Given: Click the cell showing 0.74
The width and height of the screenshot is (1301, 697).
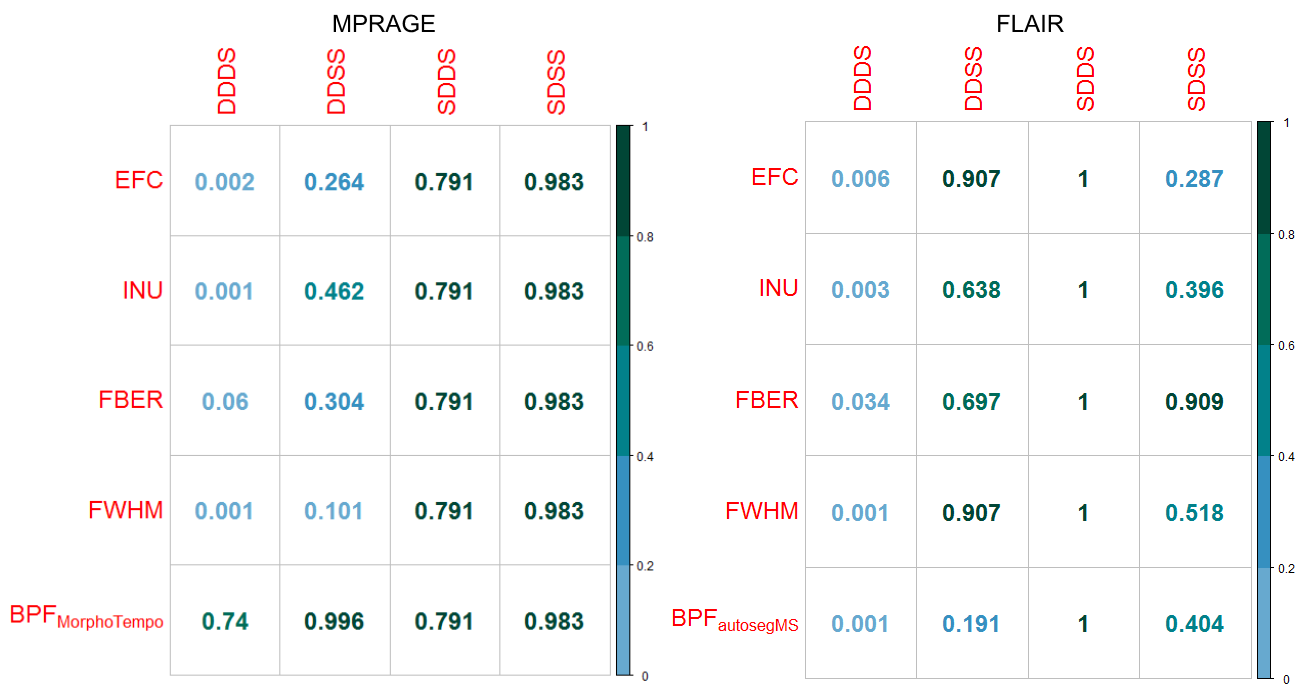Looking at the screenshot, I should [225, 622].
